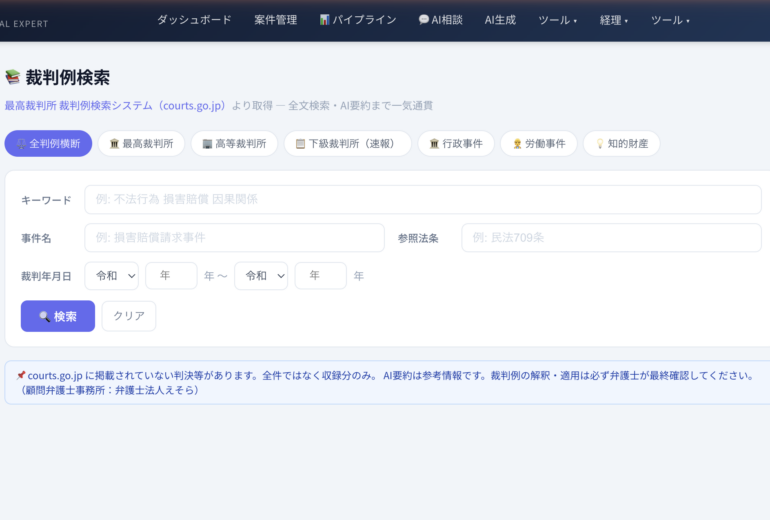Filter by 行政事件 category

coord(456,144)
